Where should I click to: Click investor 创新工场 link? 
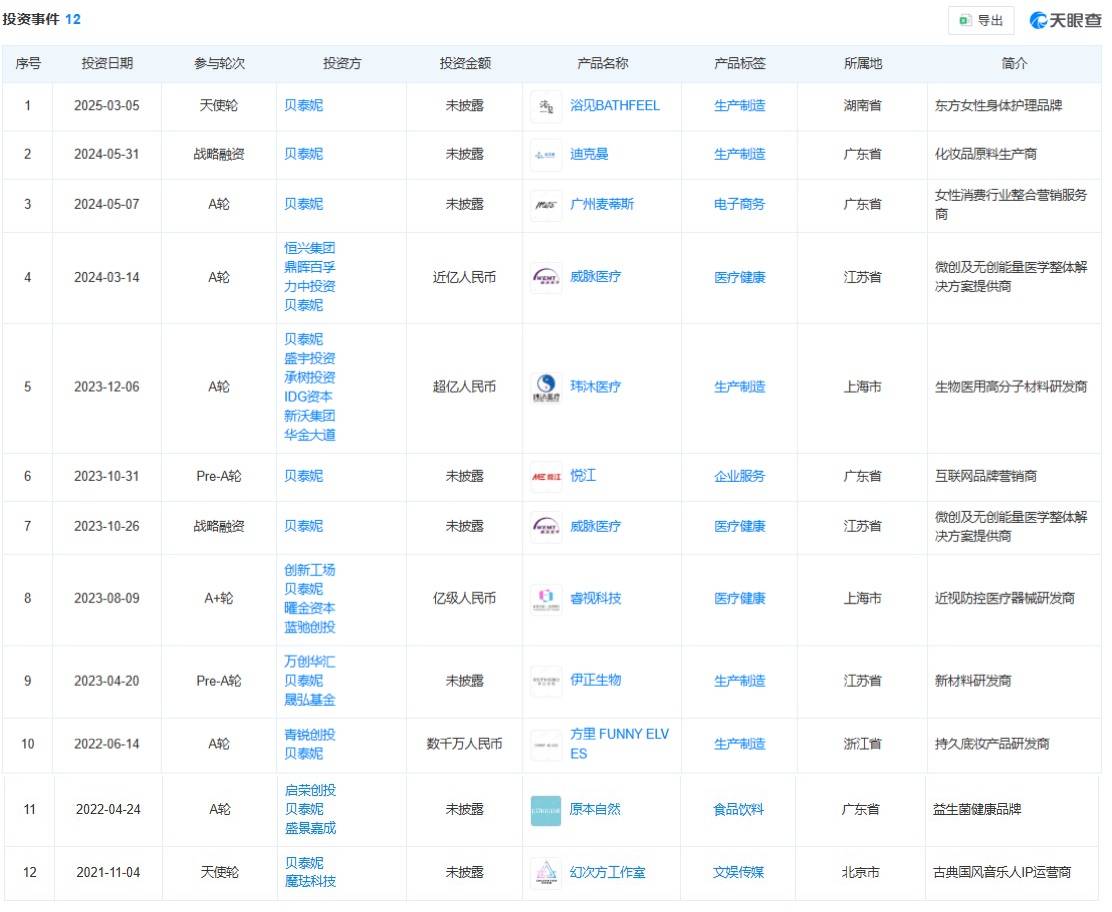click(309, 570)
